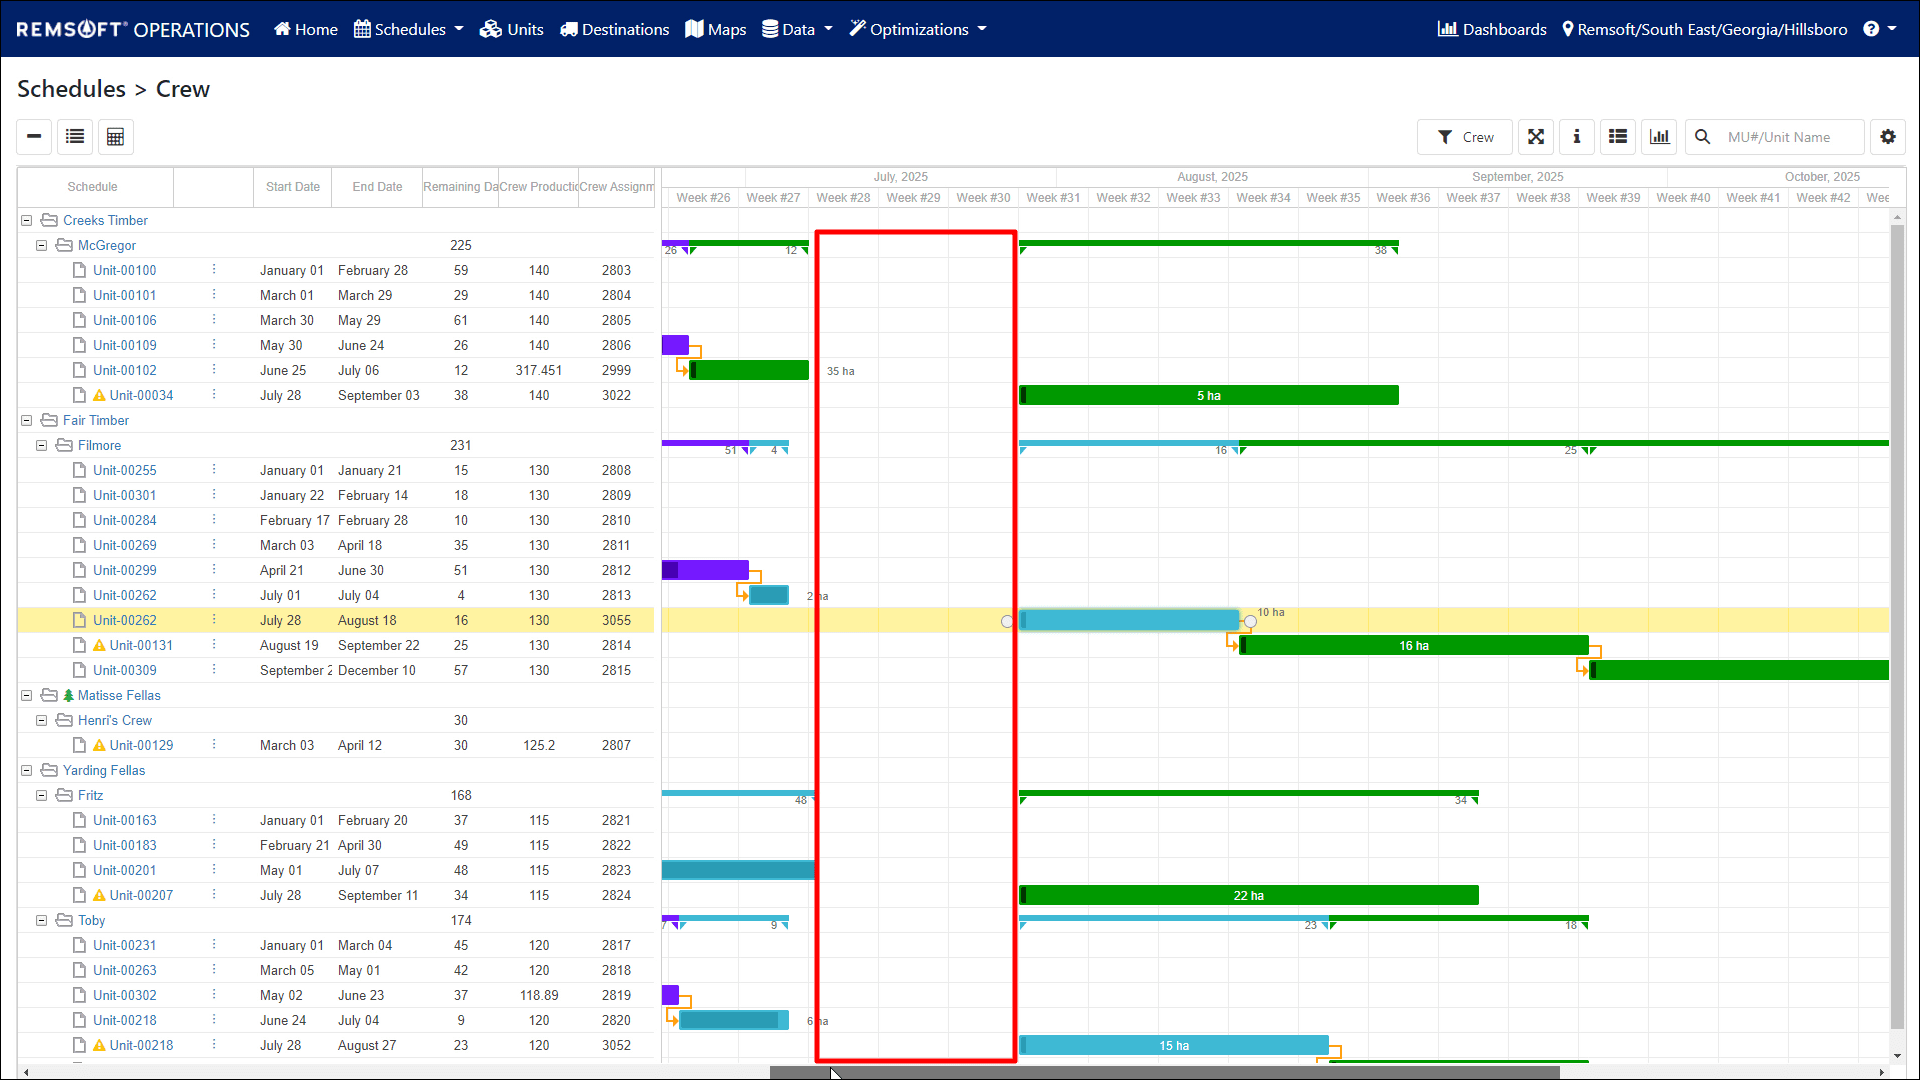Click the gear settings icon
The image size is (1920, 1080).
pos(1888,137)
